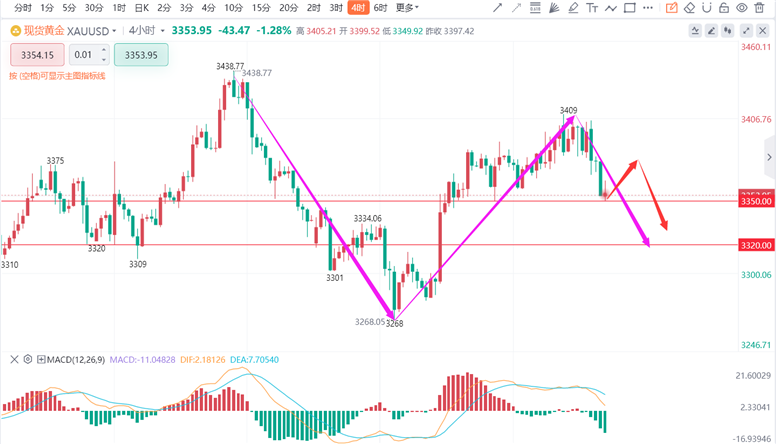Toggle the orange drawing edit mode

[671, 8]
